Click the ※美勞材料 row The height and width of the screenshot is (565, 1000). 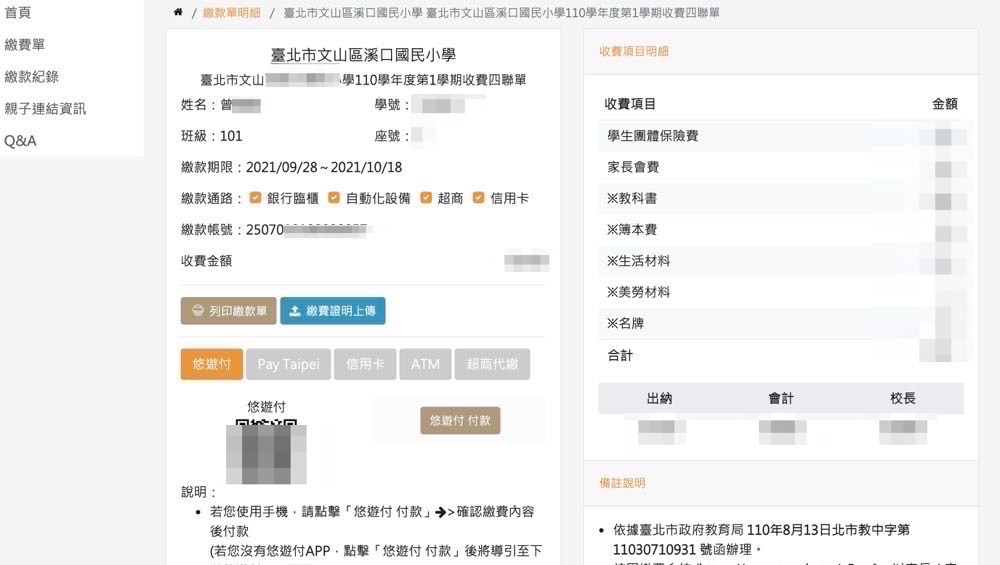[x=781, y=292]
